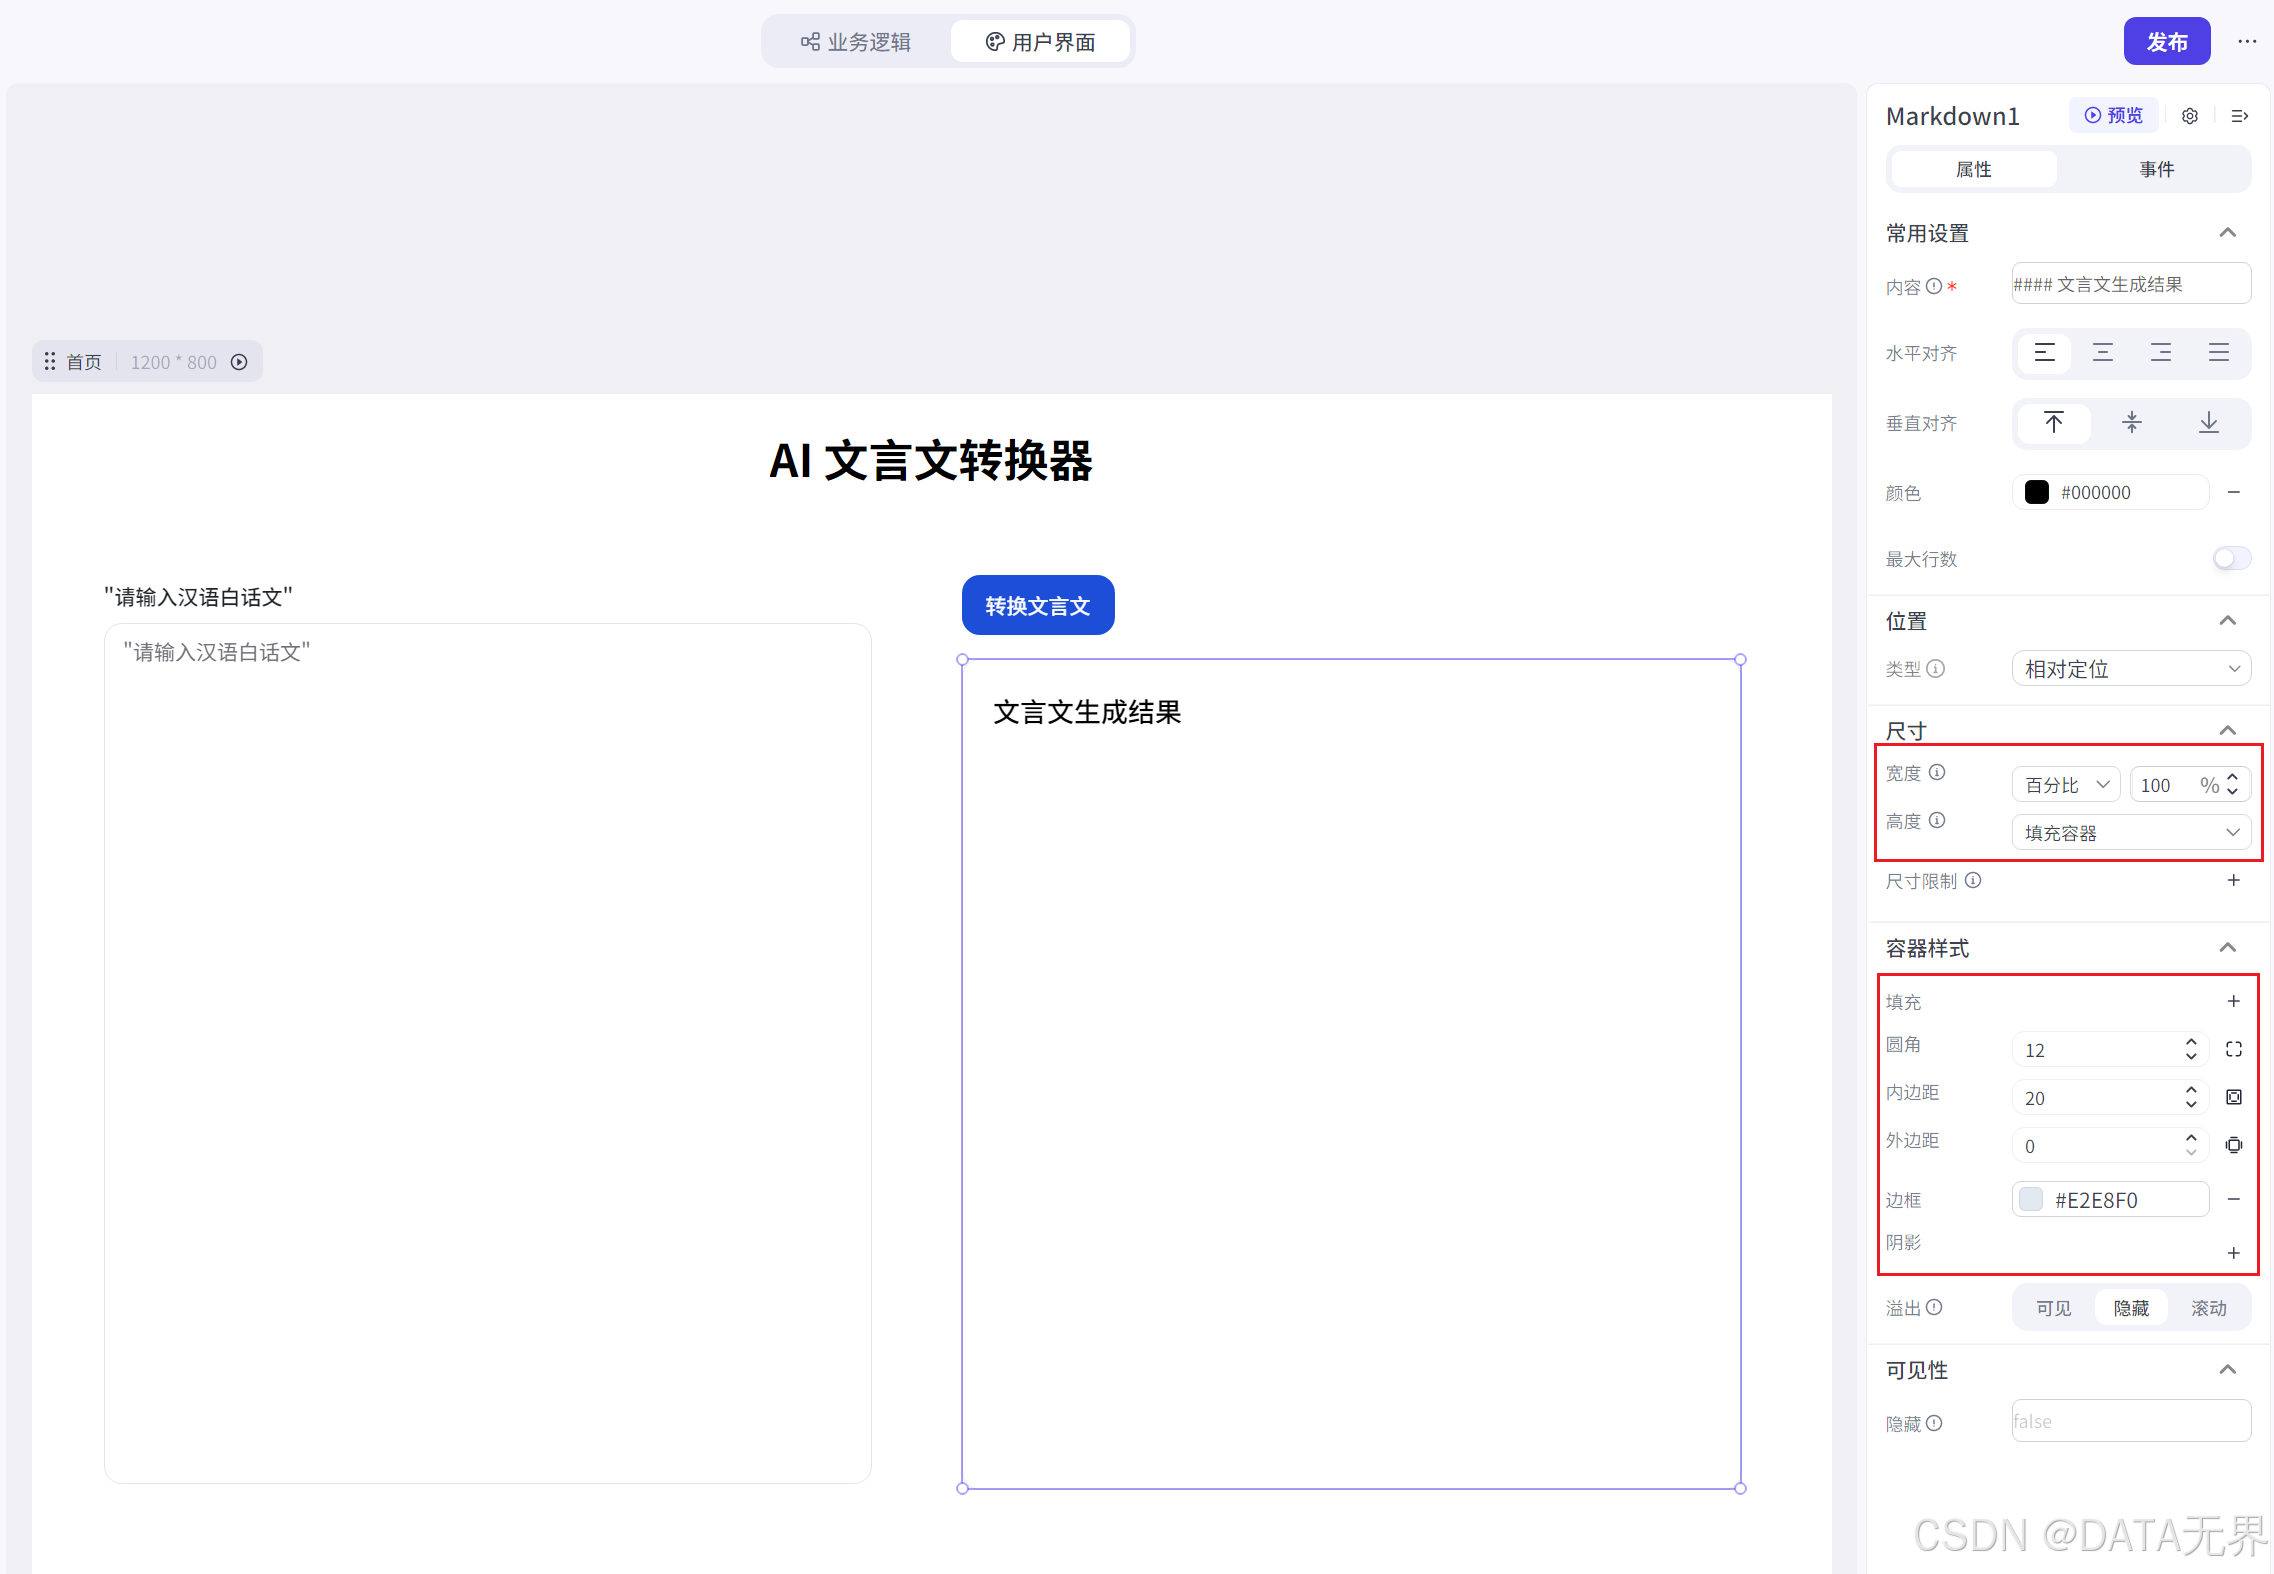Select bottom vertical alignment icon
This screenshot has height=1574, width=2274.
[x=2209, y=423]
